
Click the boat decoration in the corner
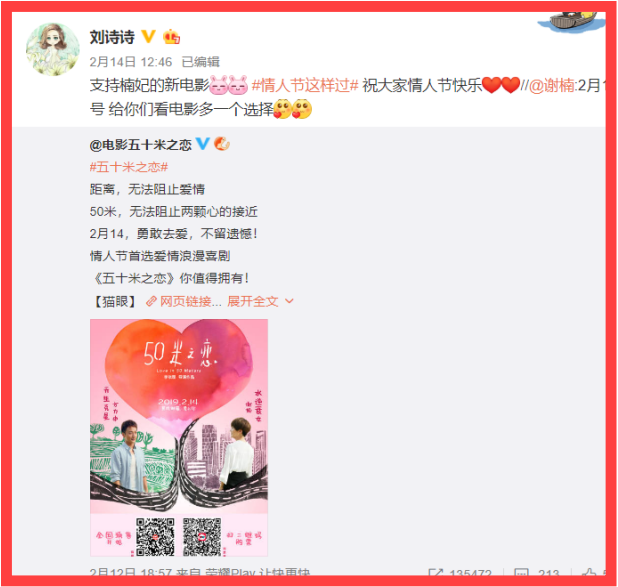571,22
